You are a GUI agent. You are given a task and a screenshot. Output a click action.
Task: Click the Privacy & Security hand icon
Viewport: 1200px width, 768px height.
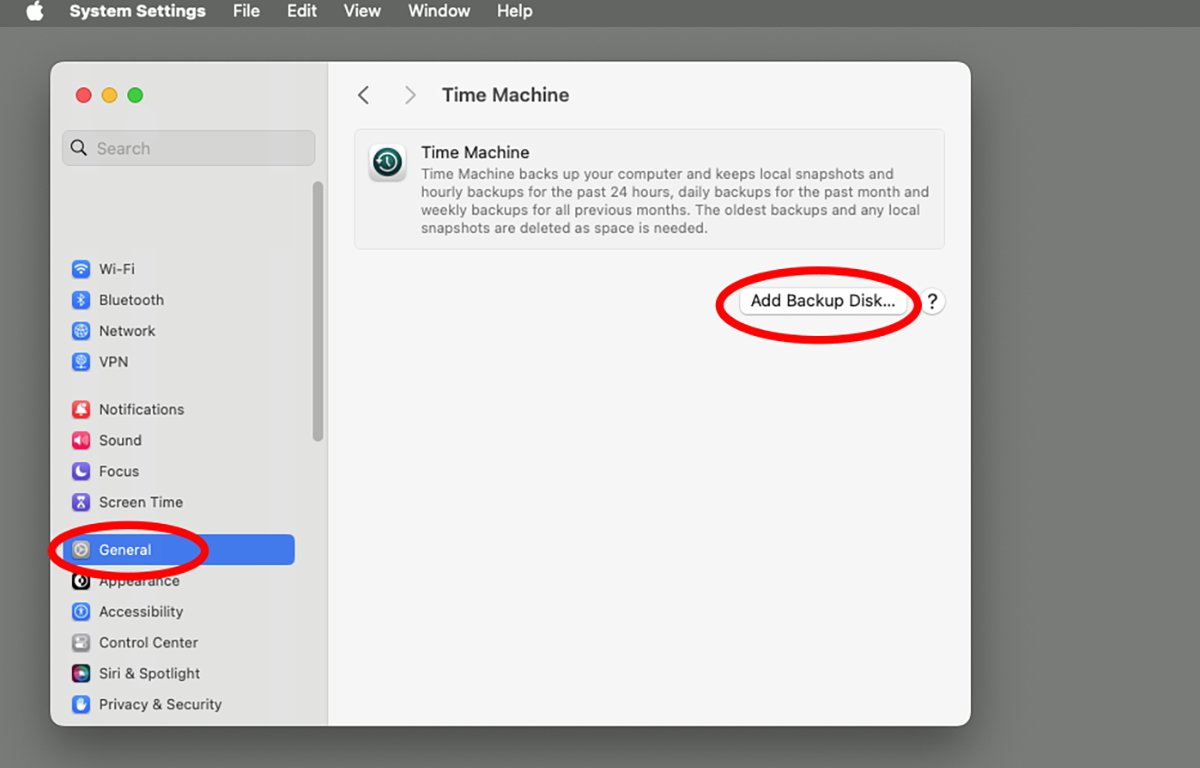pyautogui.click(x=81, y=705)
